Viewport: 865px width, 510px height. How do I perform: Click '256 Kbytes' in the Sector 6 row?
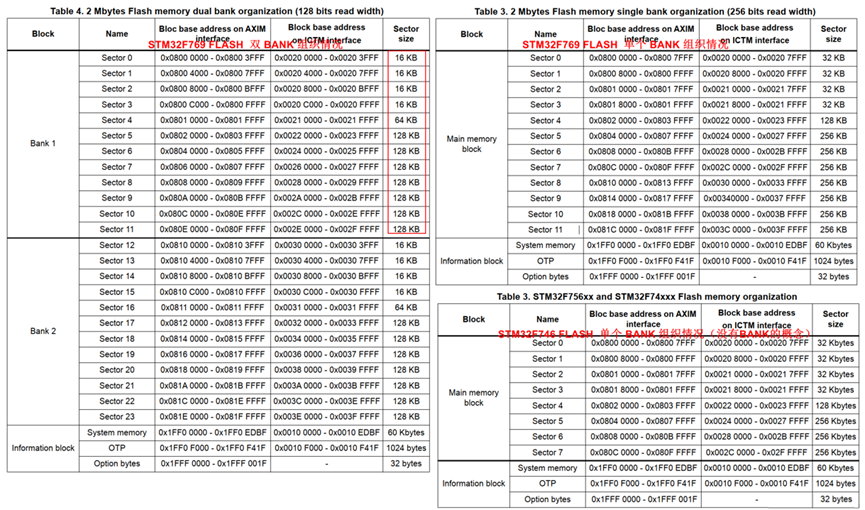pos(835,437)
